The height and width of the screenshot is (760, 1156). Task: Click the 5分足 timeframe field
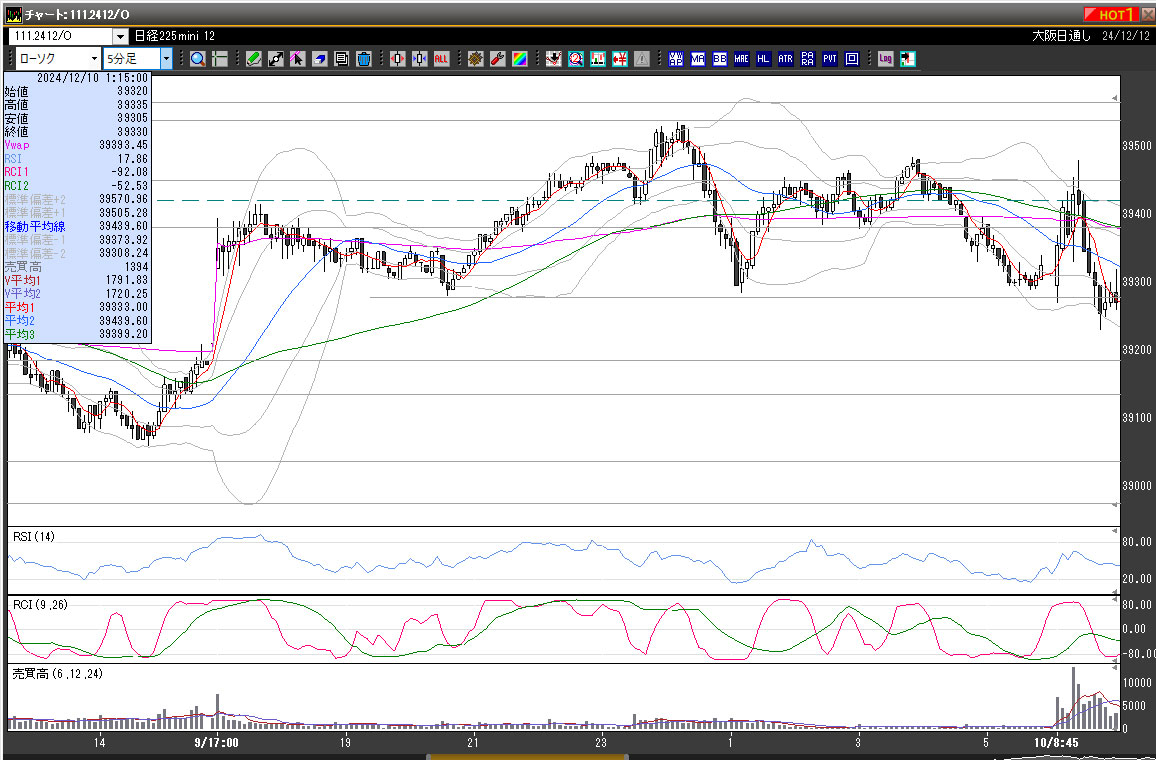131,59
